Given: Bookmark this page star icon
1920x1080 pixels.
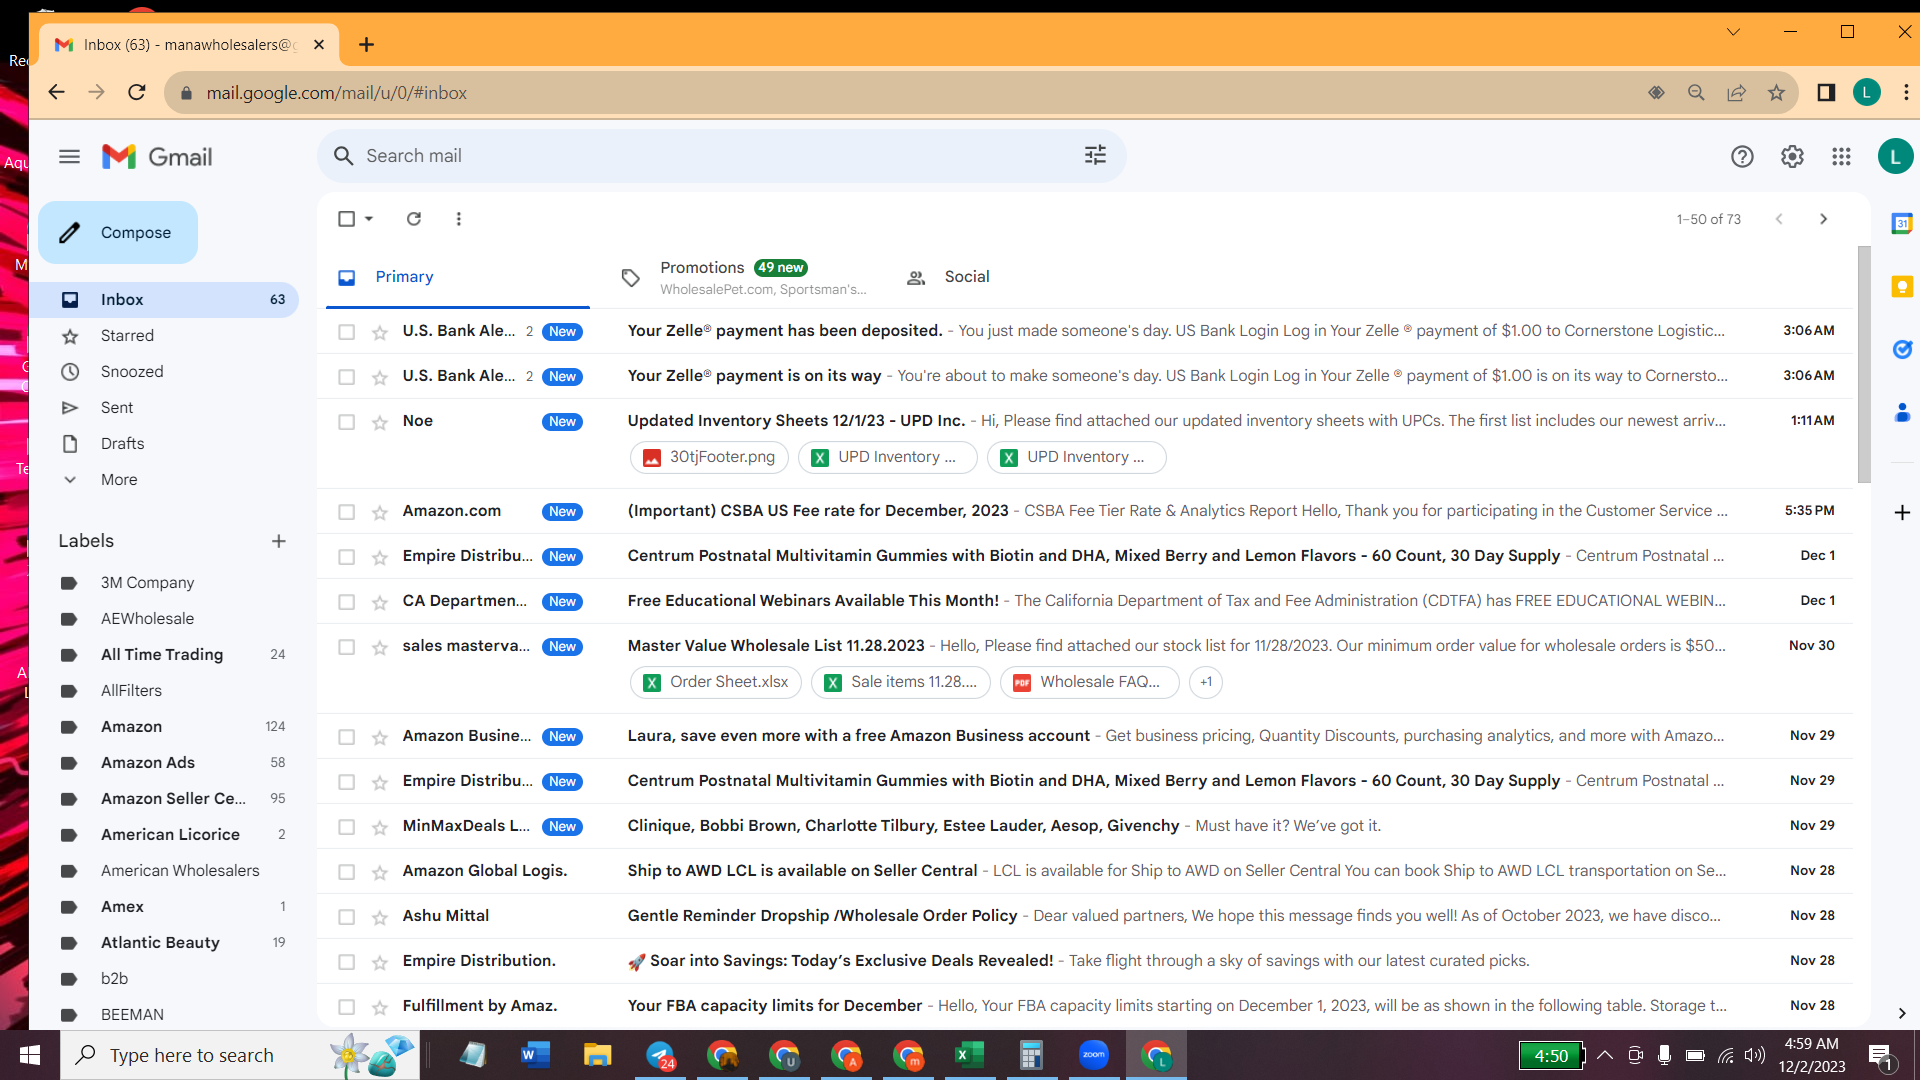Looking at the screenshot, I should [1776, 92].
